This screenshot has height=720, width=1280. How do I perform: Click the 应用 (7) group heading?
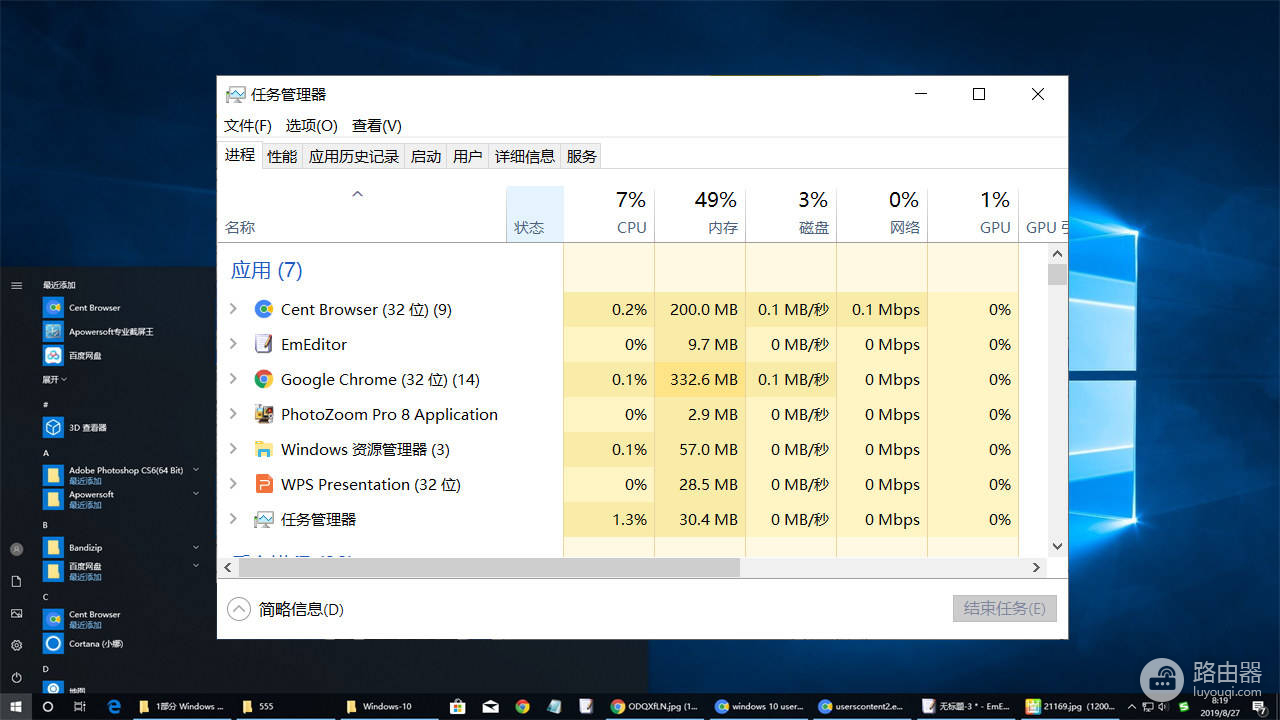point(266,270)
